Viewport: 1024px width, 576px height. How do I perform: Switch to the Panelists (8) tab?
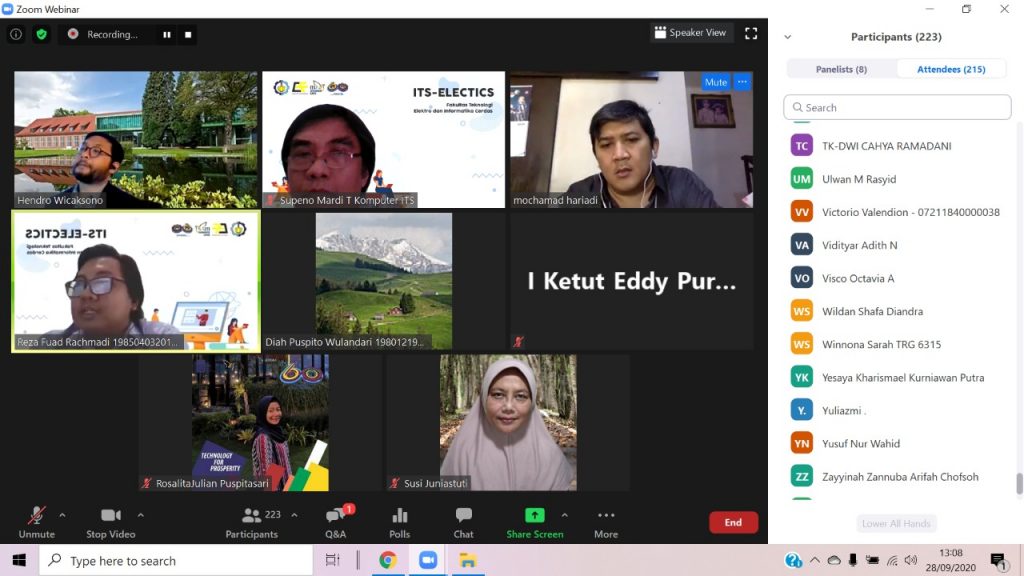pos(841,69)
